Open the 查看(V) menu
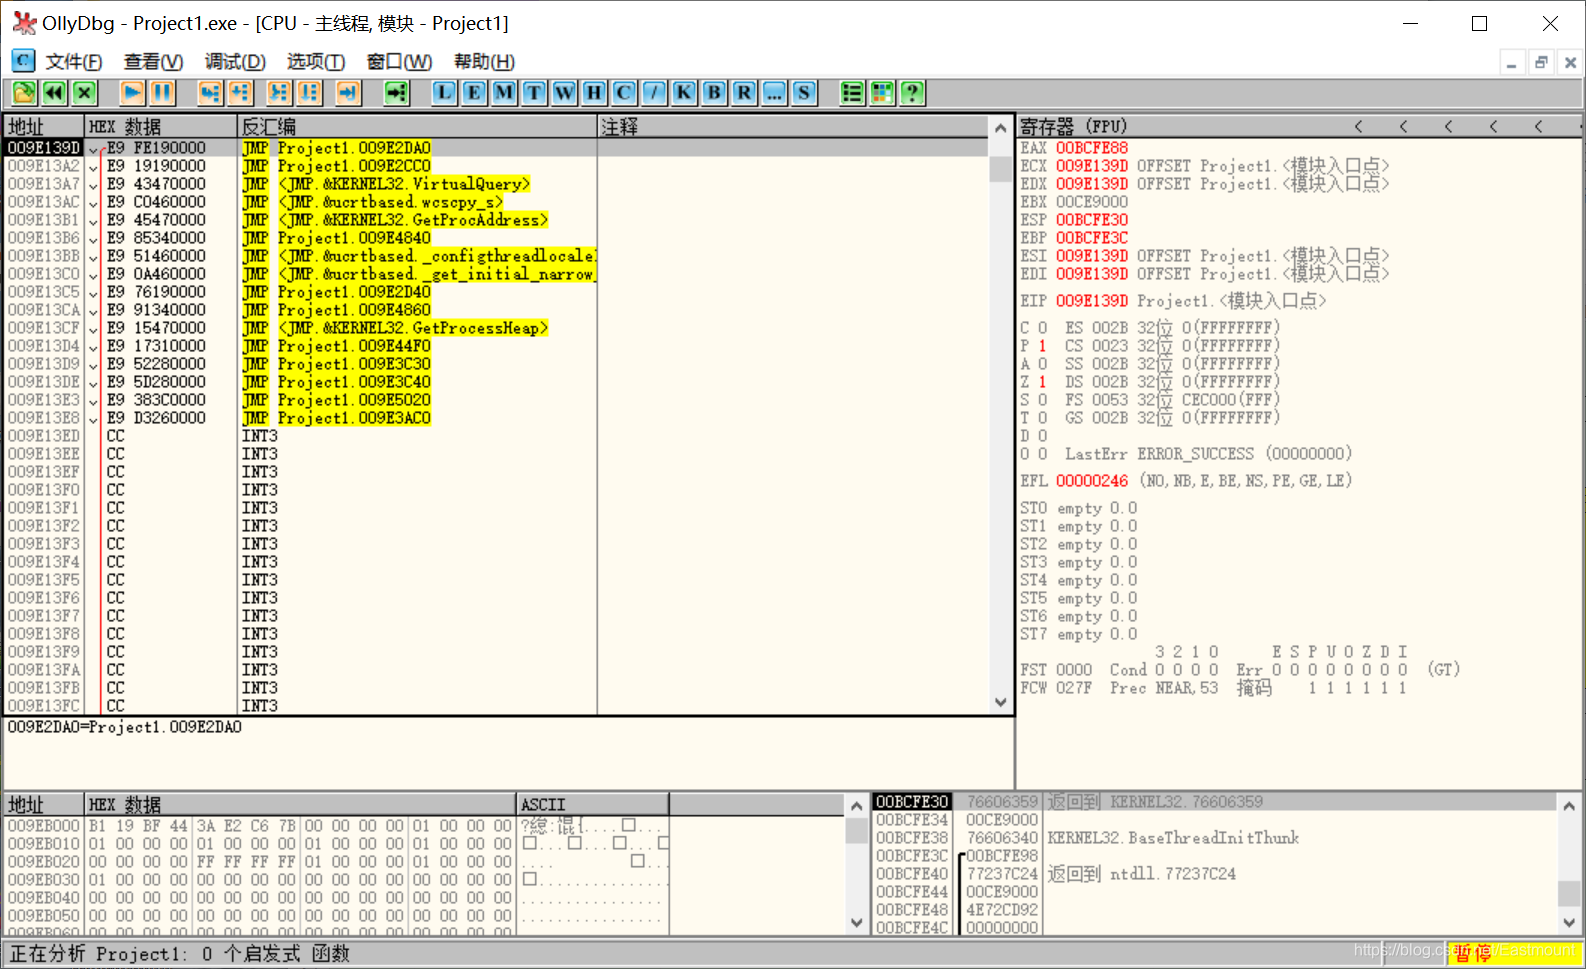 pos(153,62)
